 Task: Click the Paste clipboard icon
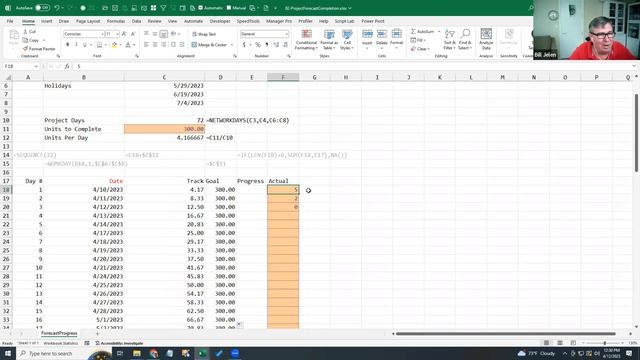point(13,36)
